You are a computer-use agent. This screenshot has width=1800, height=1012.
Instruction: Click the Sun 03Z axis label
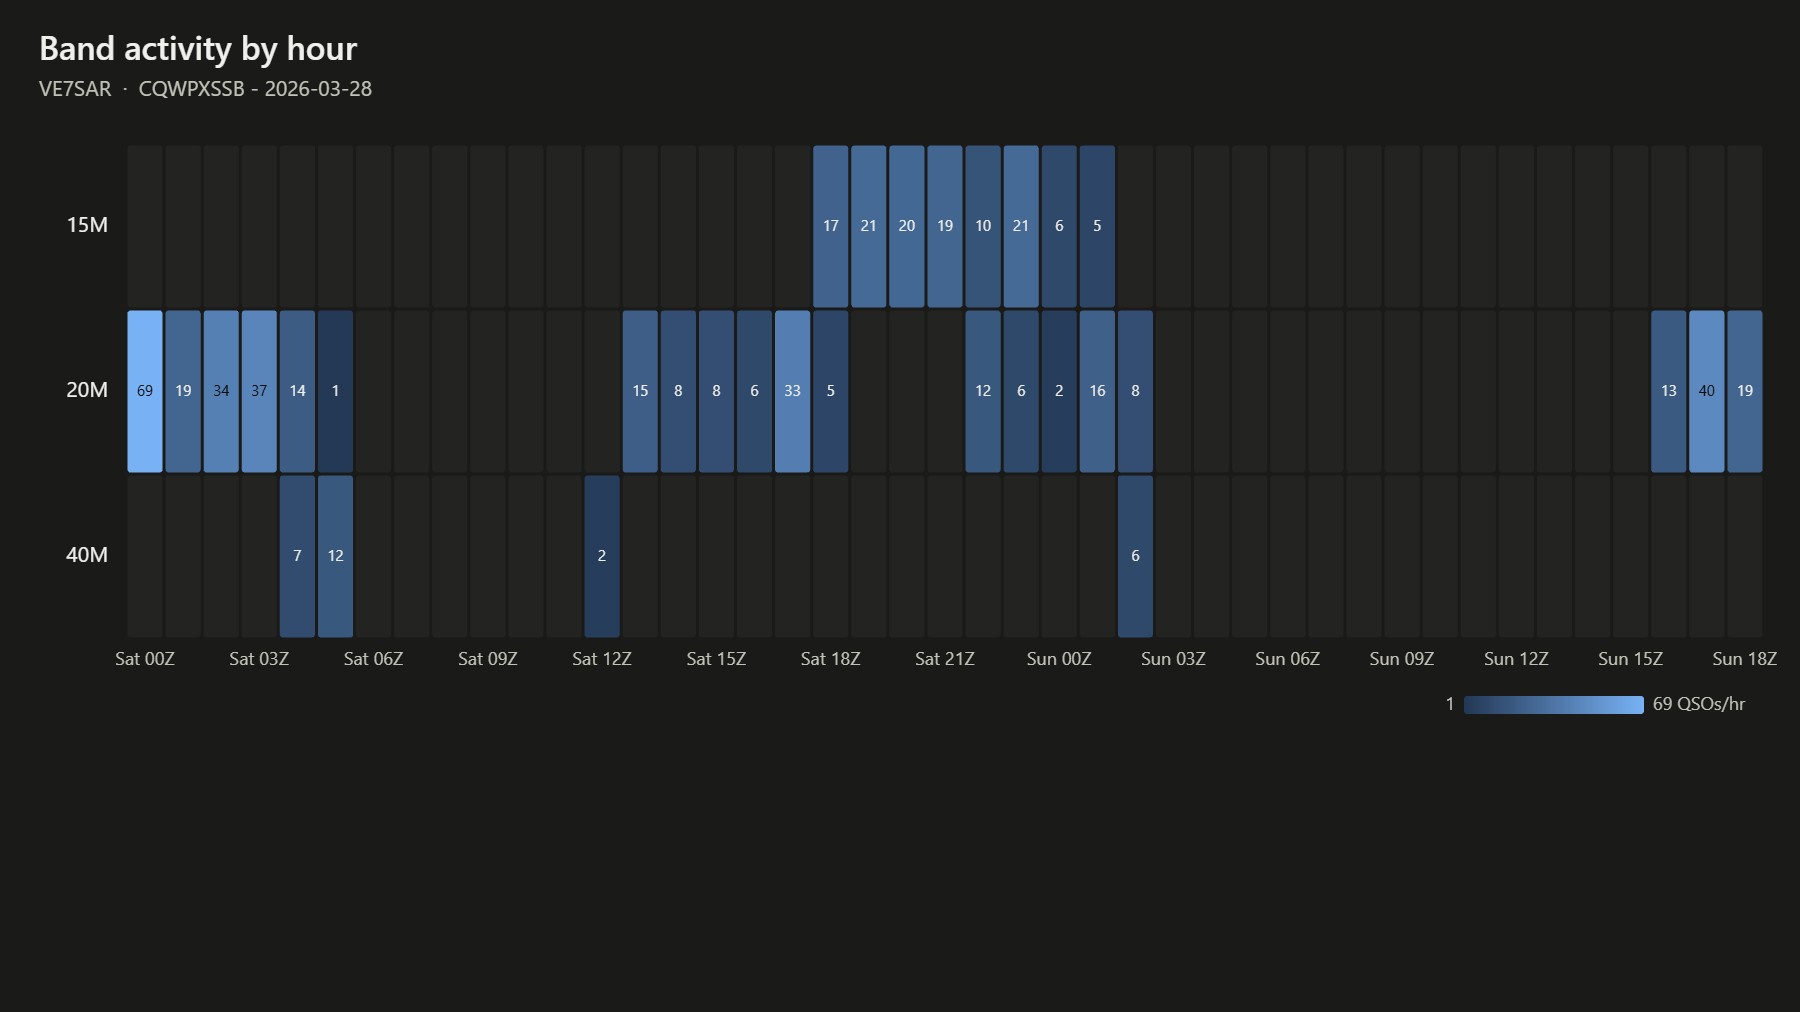click(x=1173, y=659)
